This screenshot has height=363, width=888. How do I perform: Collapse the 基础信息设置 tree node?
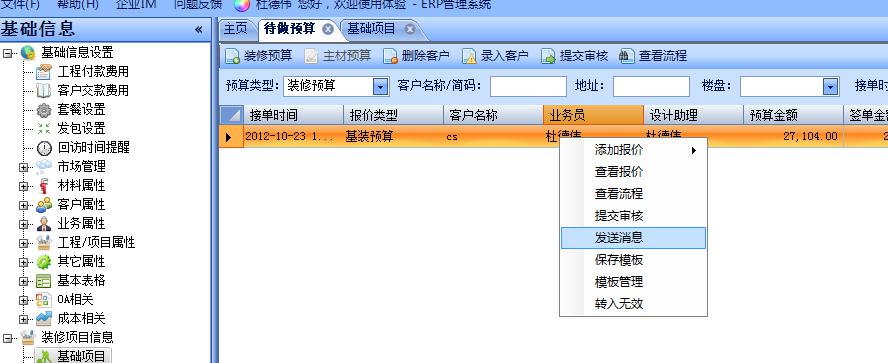(7, 53)
